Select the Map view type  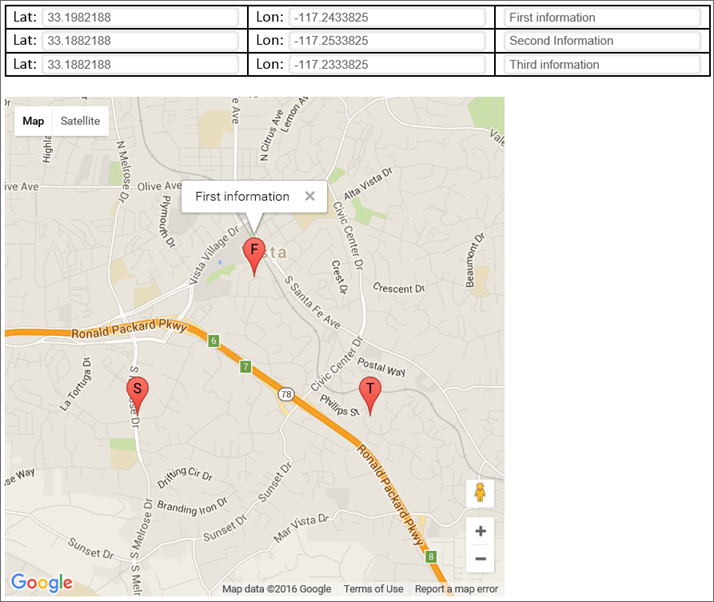point(34,121)
